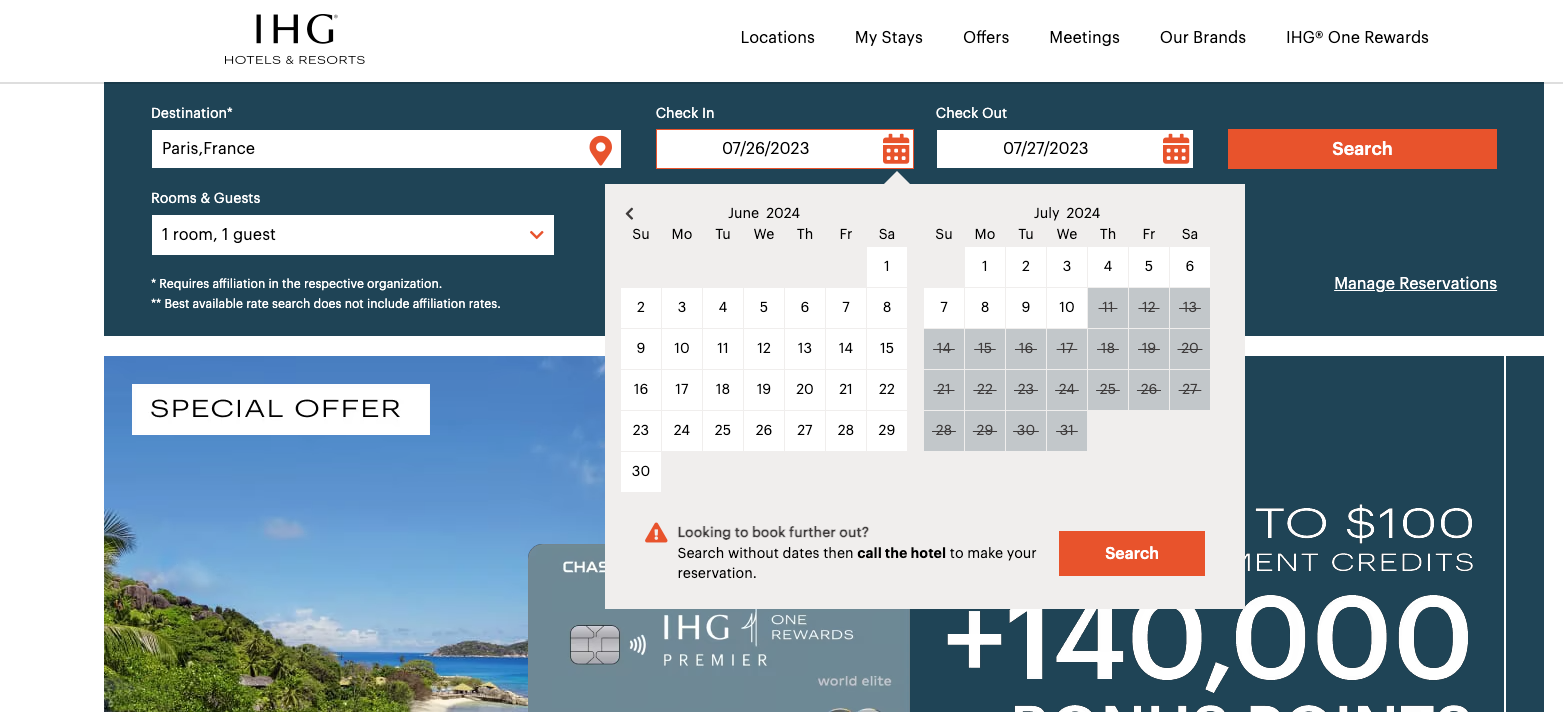Expand the Rooms & Guests dropdown
Image resolution: width=1563 pixels, height=724 pixels.
pos(352,235)
